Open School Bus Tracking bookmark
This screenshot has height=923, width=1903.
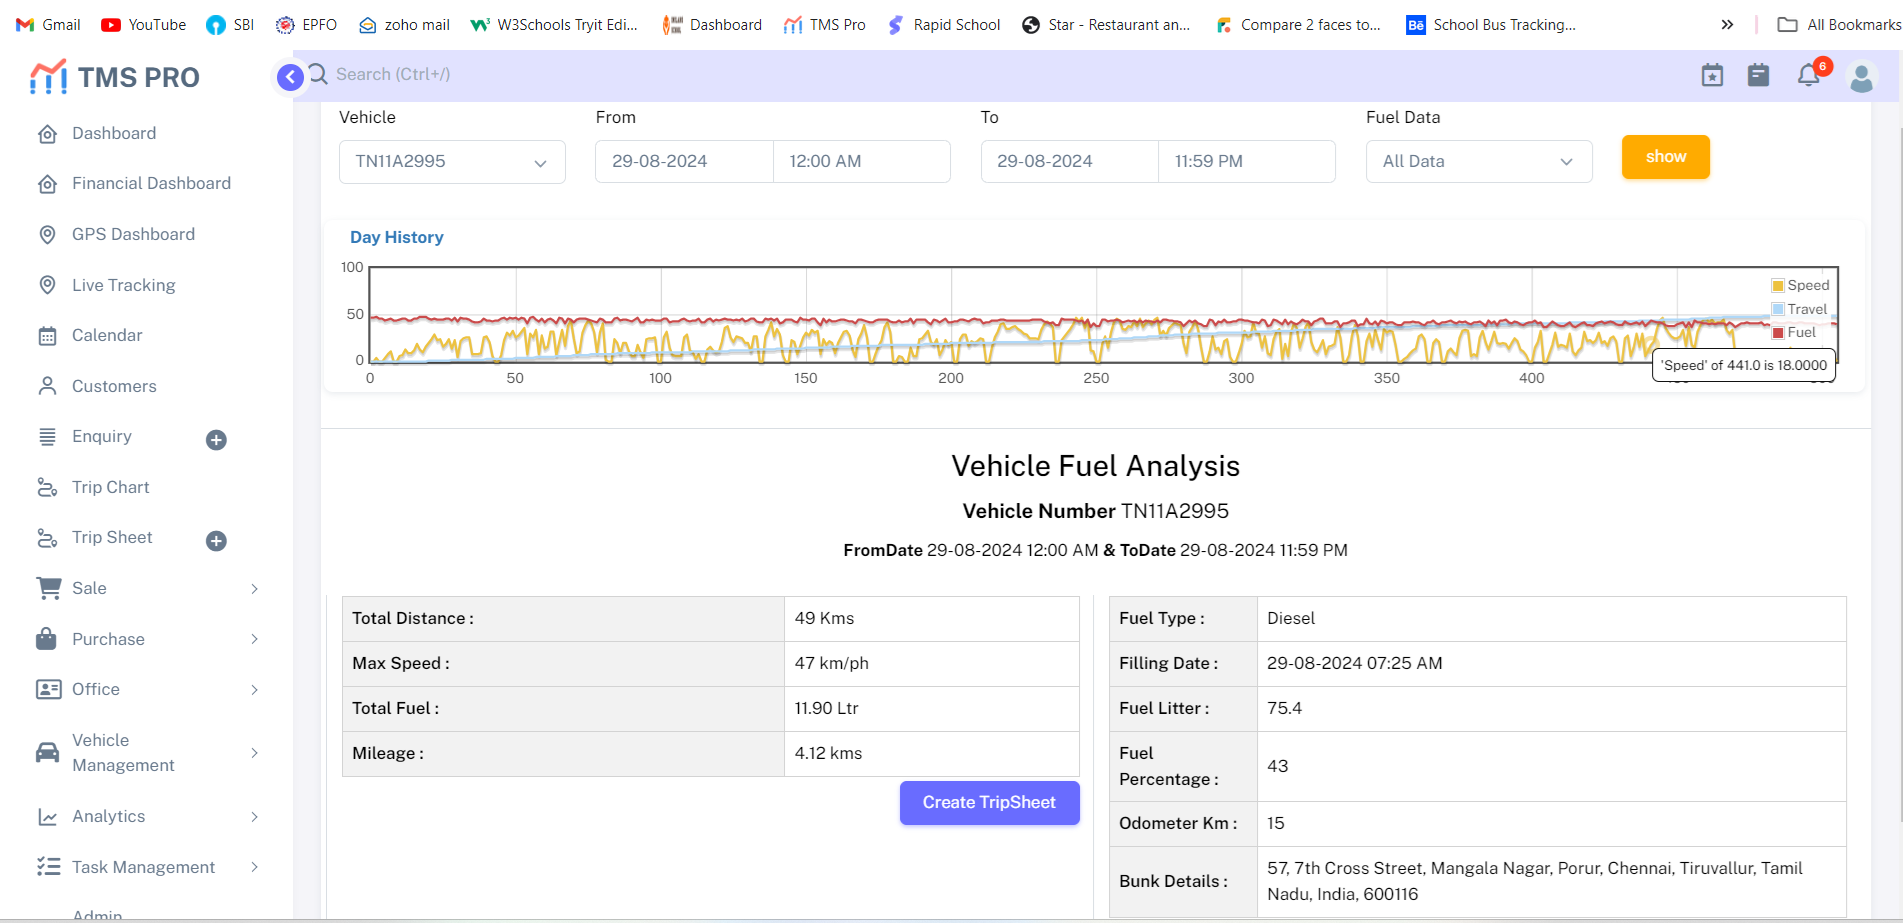(1491, 24)
